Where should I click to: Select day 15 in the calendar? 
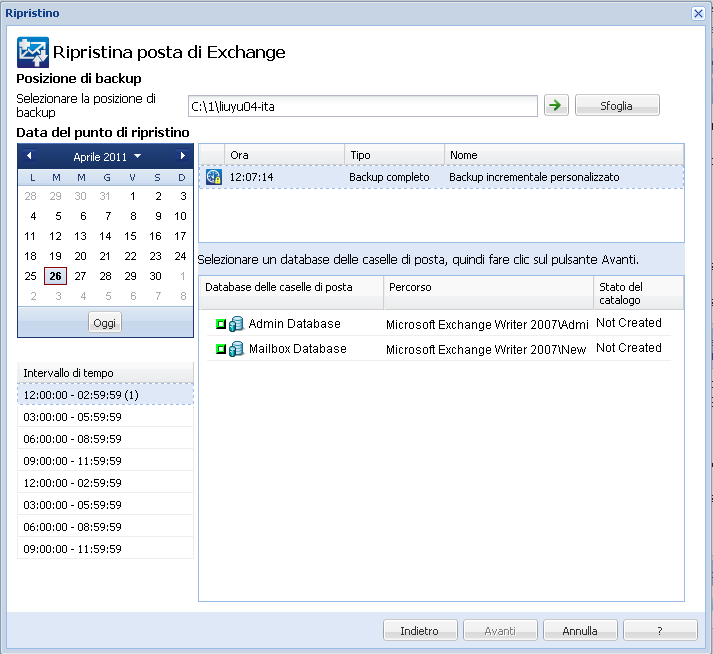(130, 236)
